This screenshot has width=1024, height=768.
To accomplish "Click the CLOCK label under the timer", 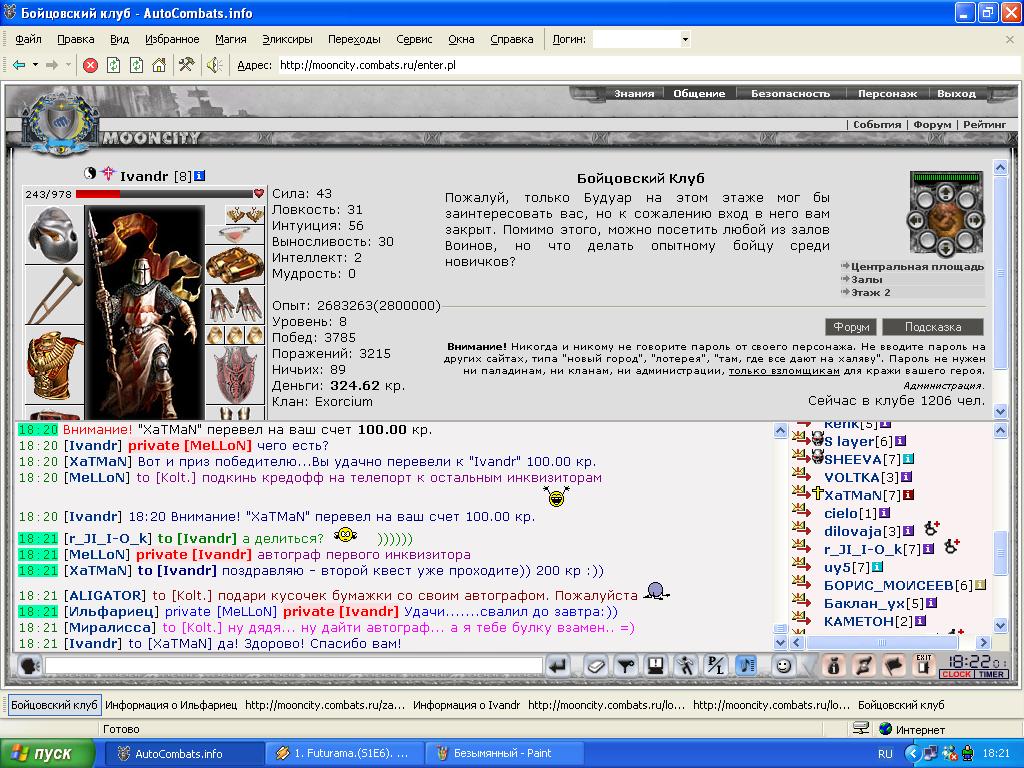I will 955,675.
